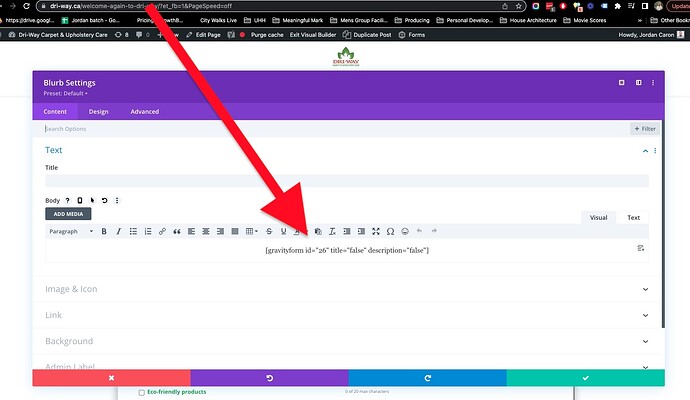The width and height of the screenshot is (690, 400).
Task: Click Duplicate Post in admin bar
Action: pos(367,35)
